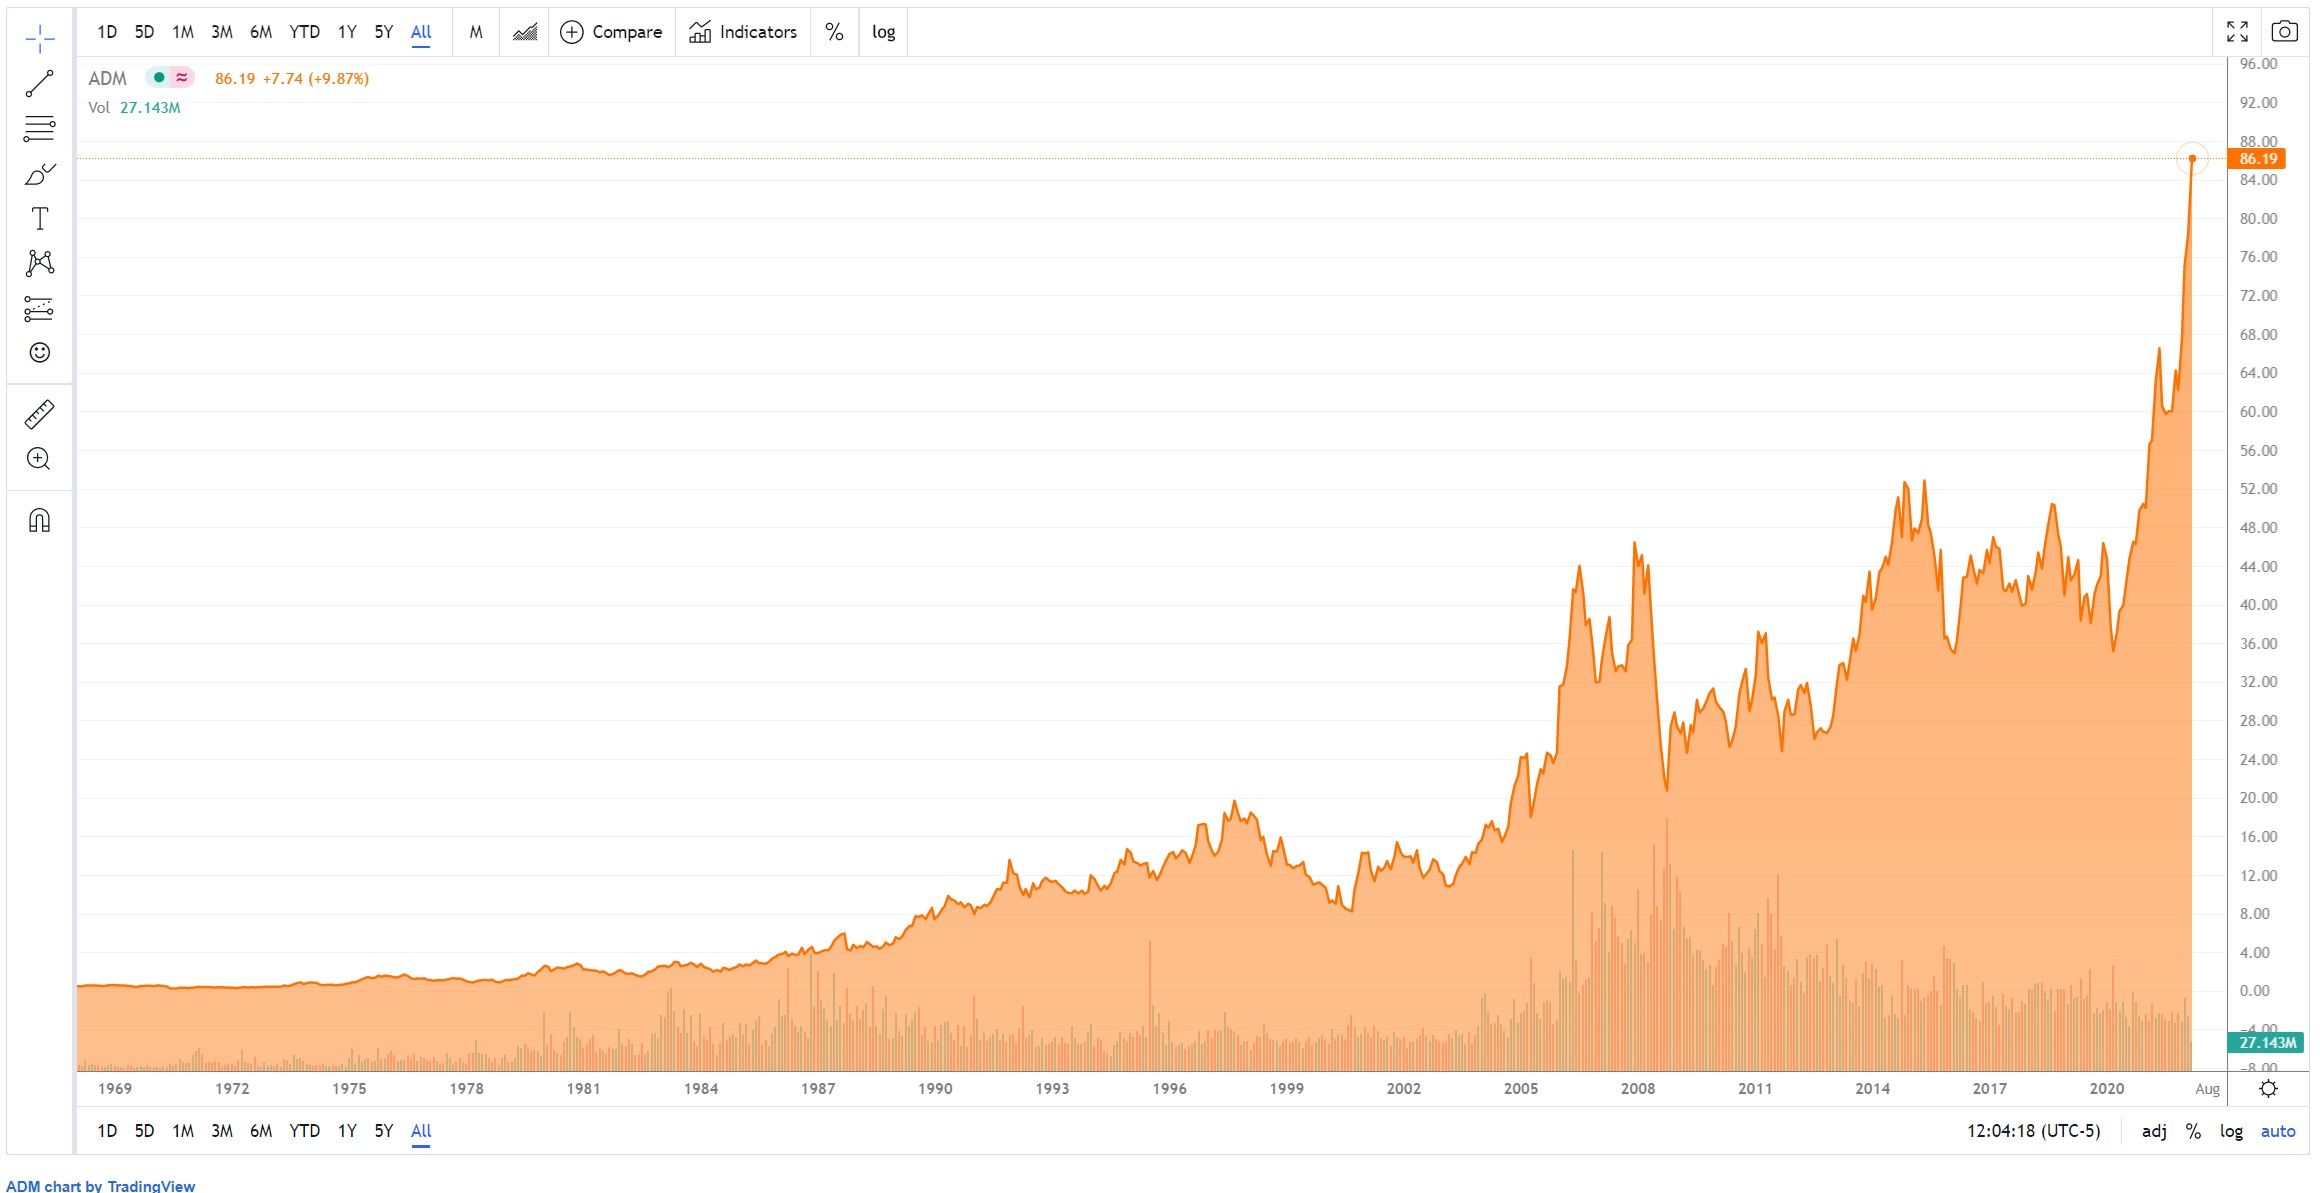
Task: Toggle log scale in top toolbar
Action: [883, 32]
